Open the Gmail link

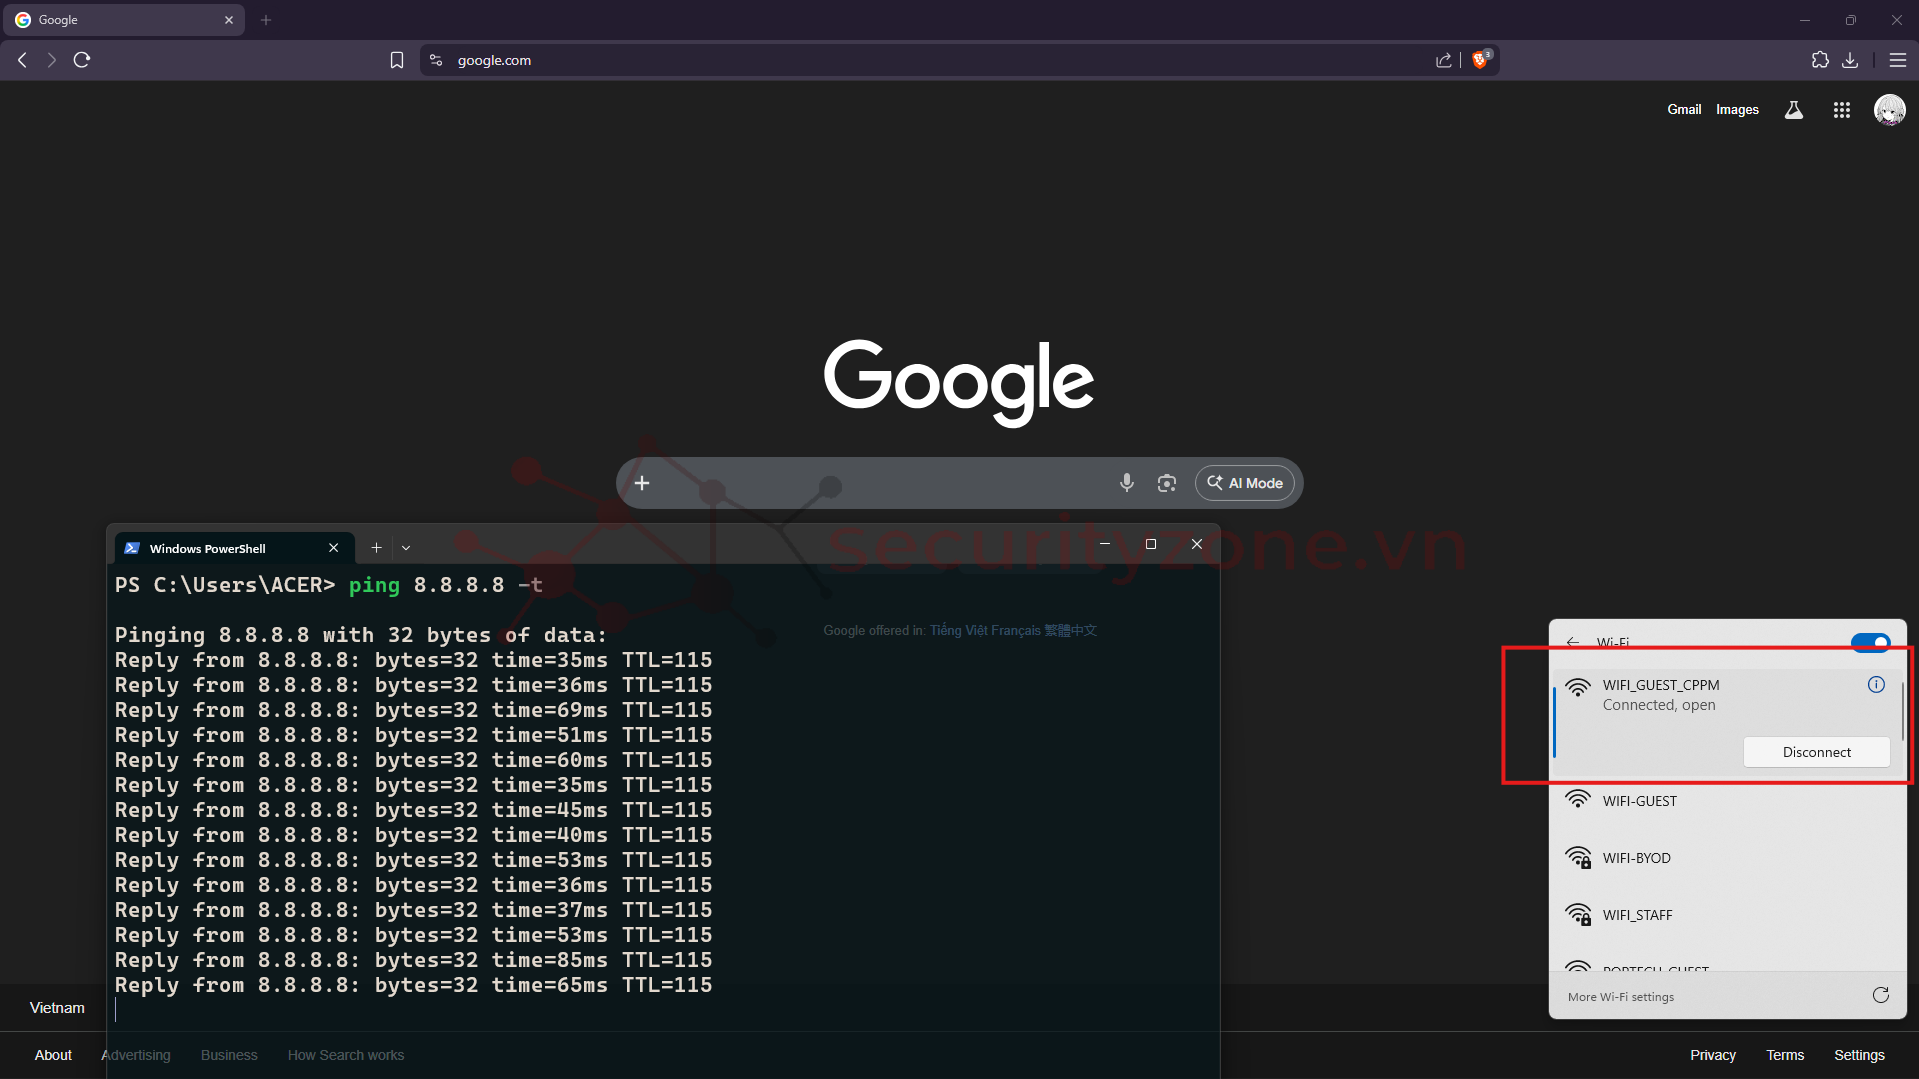coord(1683,110)
